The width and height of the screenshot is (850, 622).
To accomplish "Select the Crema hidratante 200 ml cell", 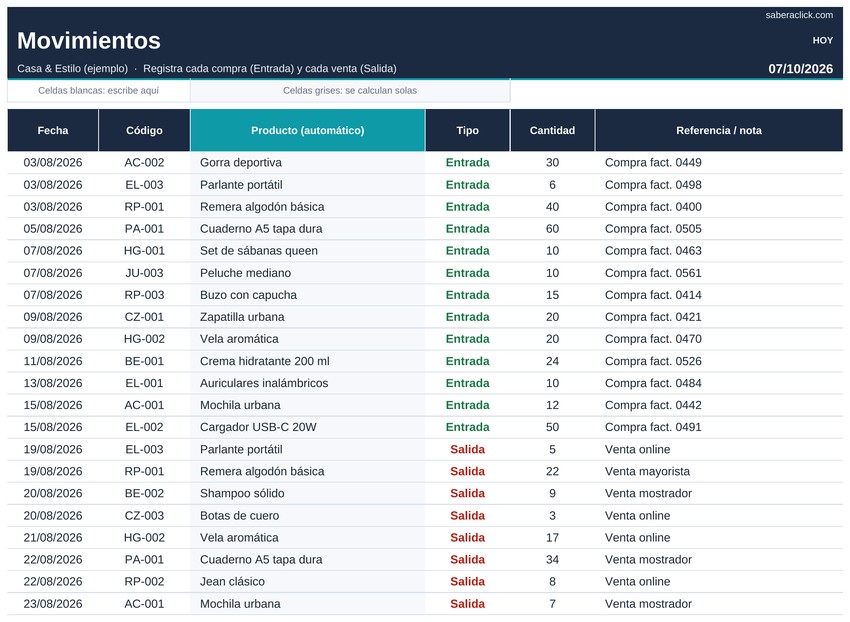I will (307, 361).
